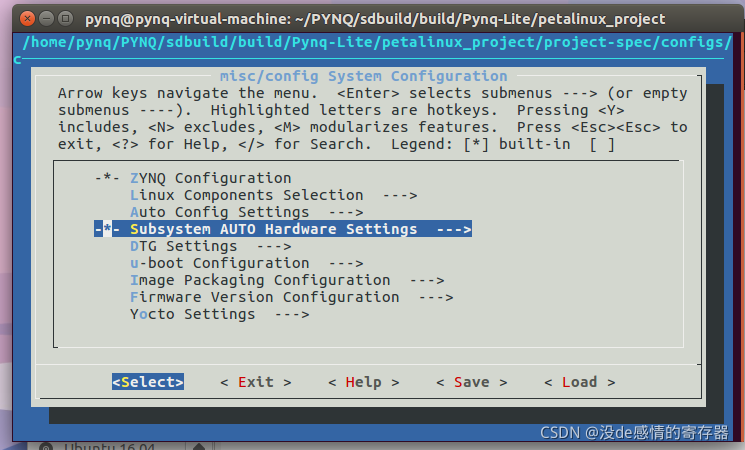Click the Help button
Image resolution: width=745 pixels, height=450 pixels.
(x=363, y=382)
